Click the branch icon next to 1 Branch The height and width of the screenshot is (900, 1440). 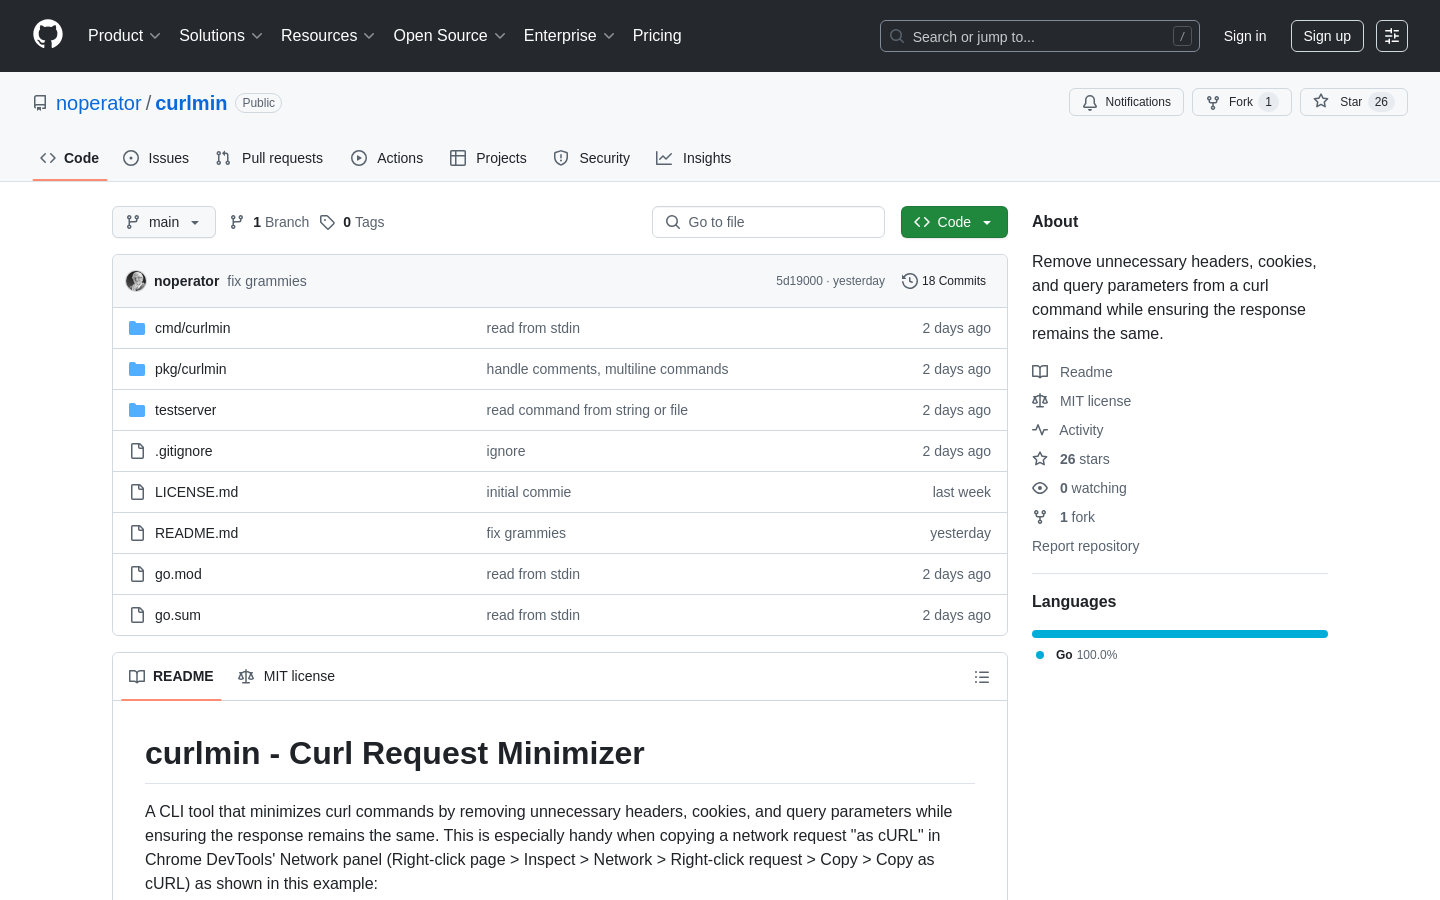coord(237,222)
